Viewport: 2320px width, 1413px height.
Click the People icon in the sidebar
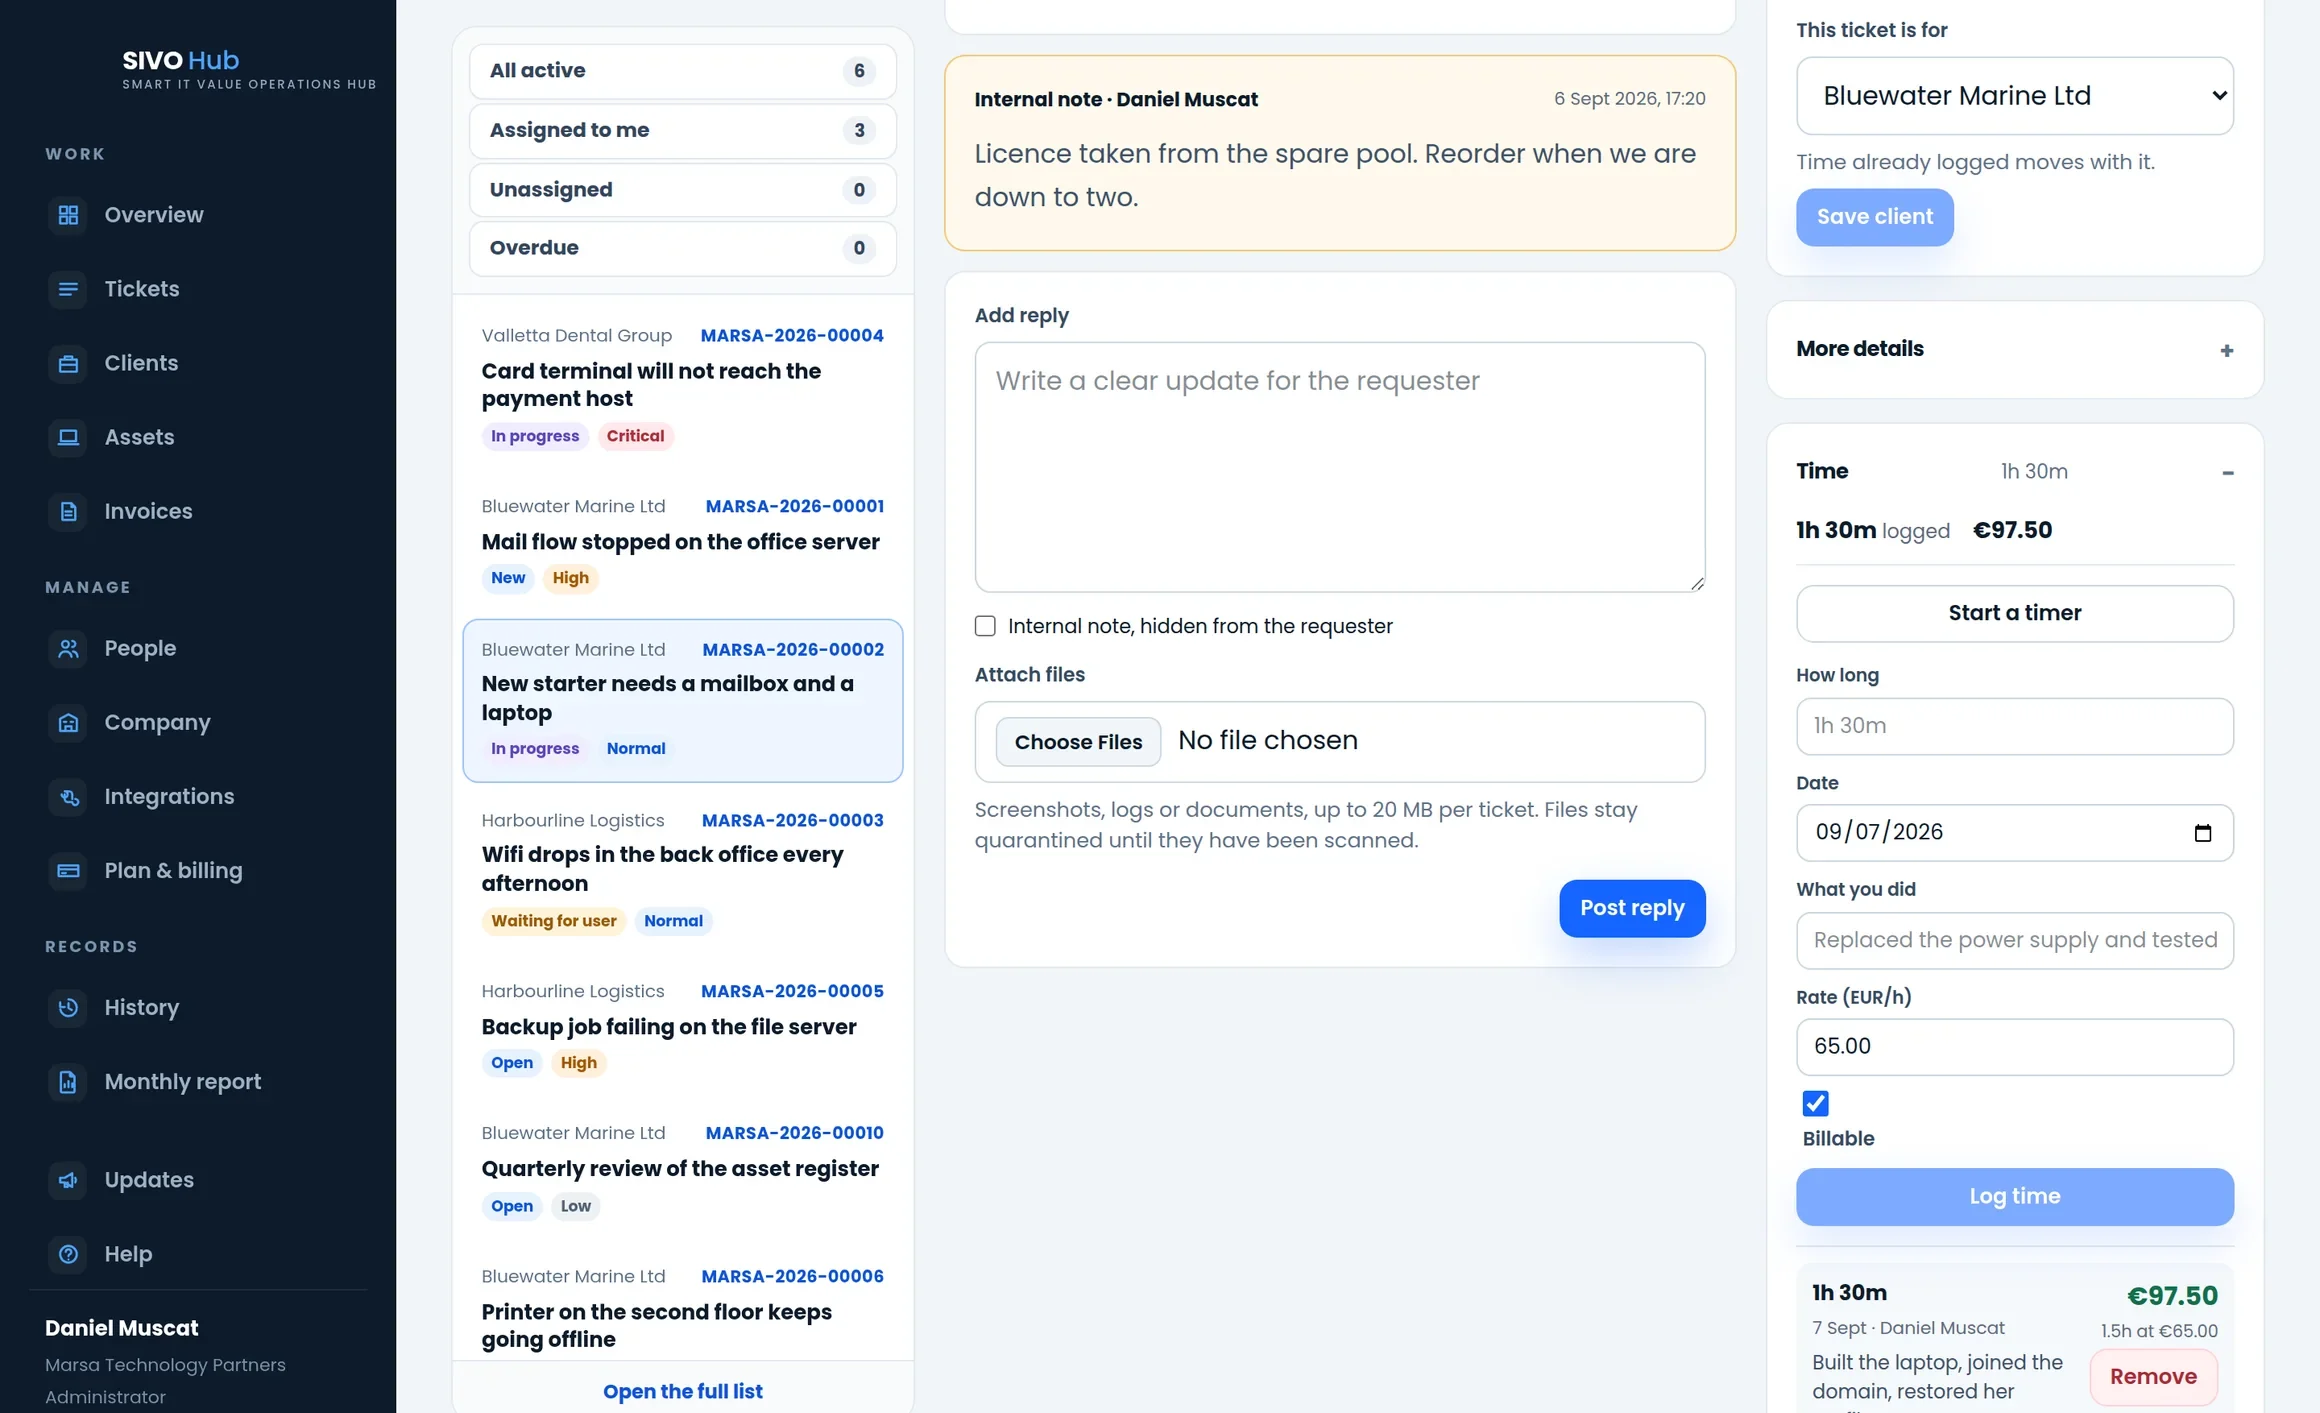point(68,648)
